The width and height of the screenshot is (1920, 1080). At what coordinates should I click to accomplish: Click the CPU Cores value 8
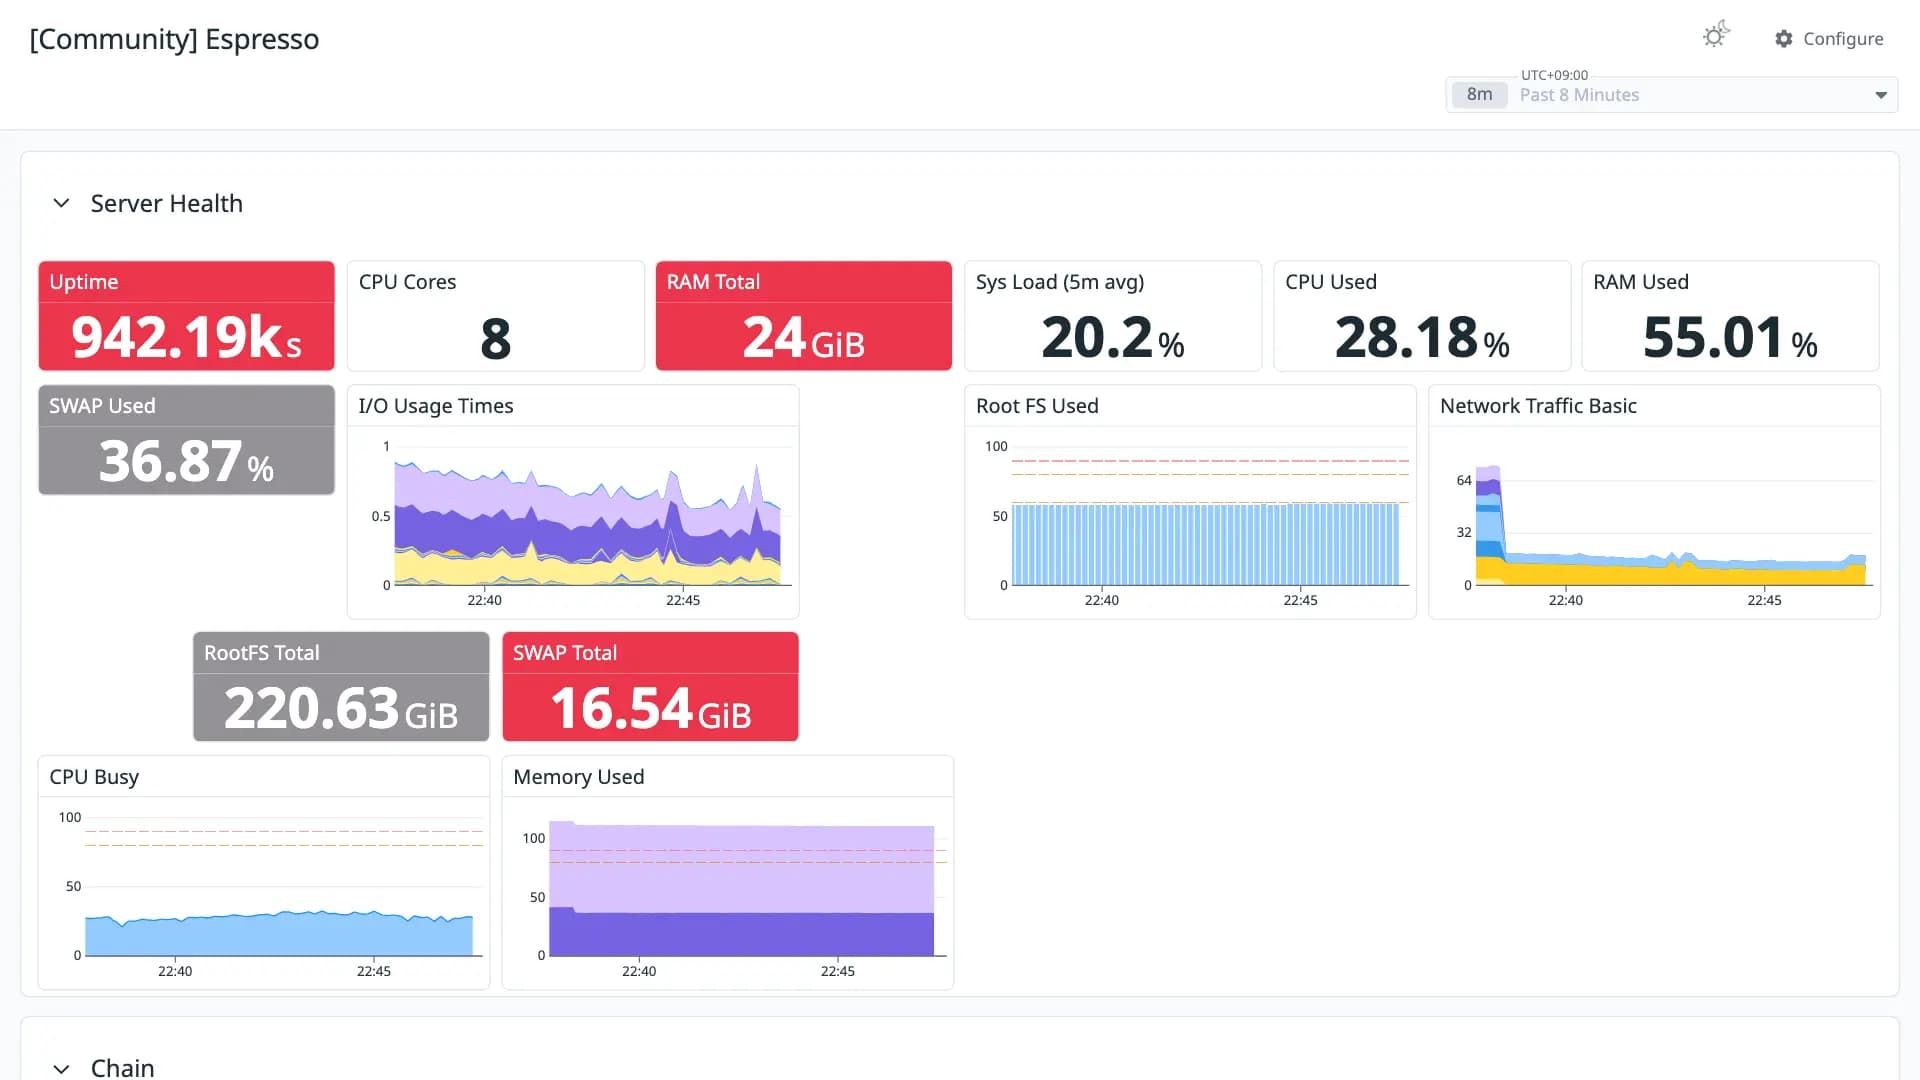click(496, 338)
